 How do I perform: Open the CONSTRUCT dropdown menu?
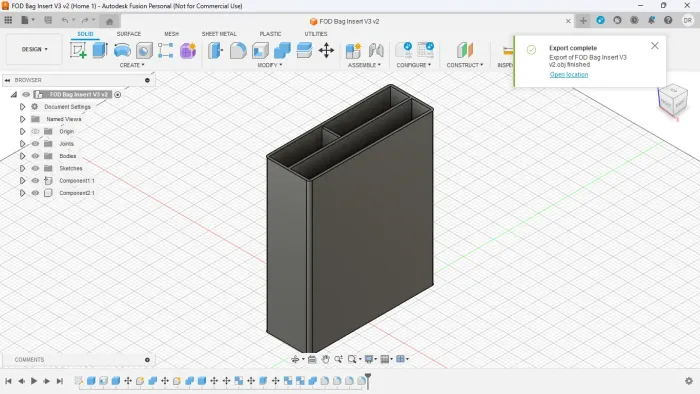point(465,65)
